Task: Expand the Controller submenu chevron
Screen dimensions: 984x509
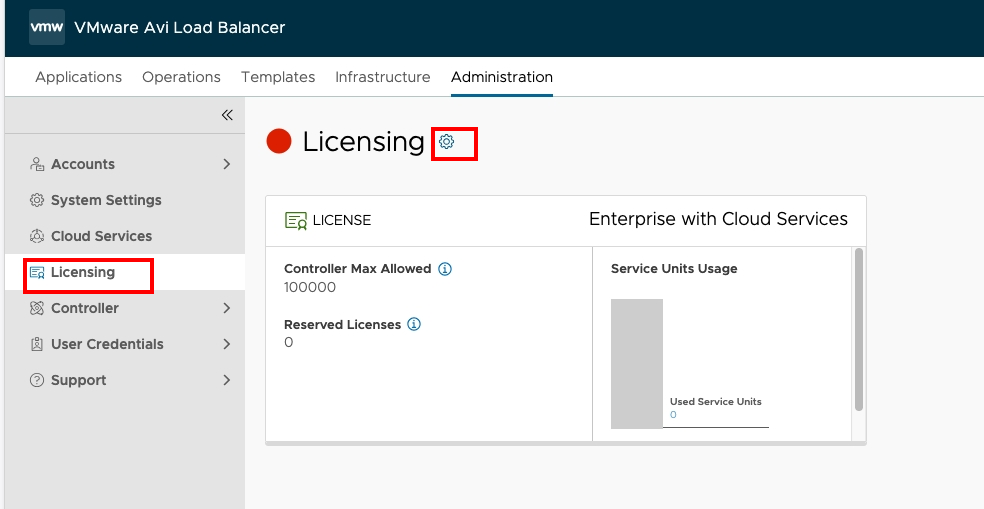Action: pos(227,308)
